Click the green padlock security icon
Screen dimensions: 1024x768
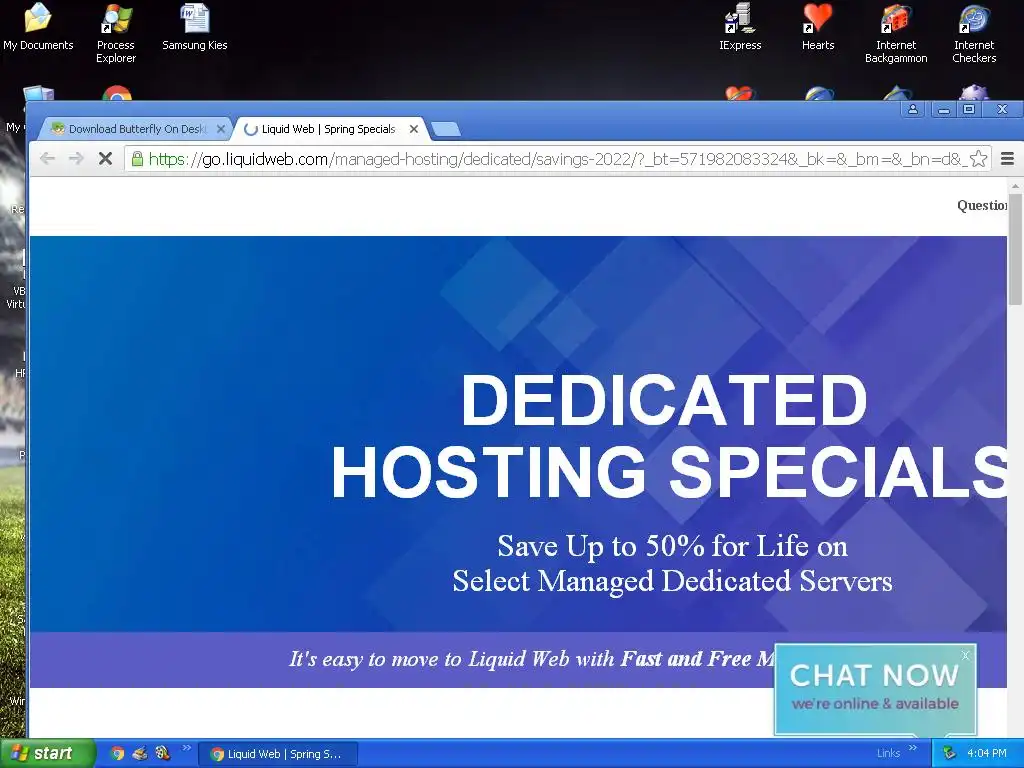coord(137,159)
